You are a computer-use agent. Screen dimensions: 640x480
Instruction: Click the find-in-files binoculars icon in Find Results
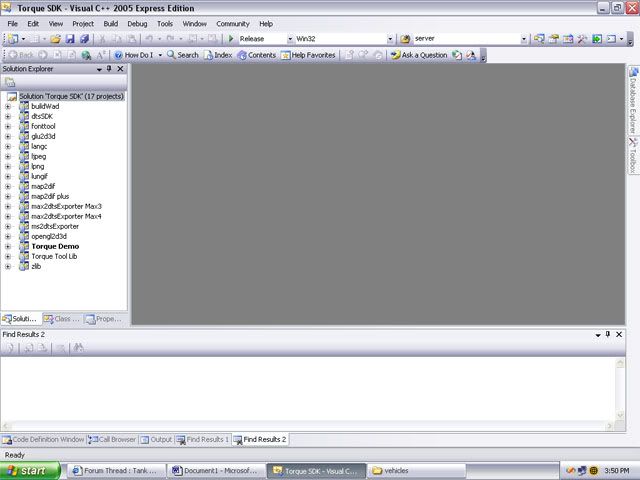[78, 348]
